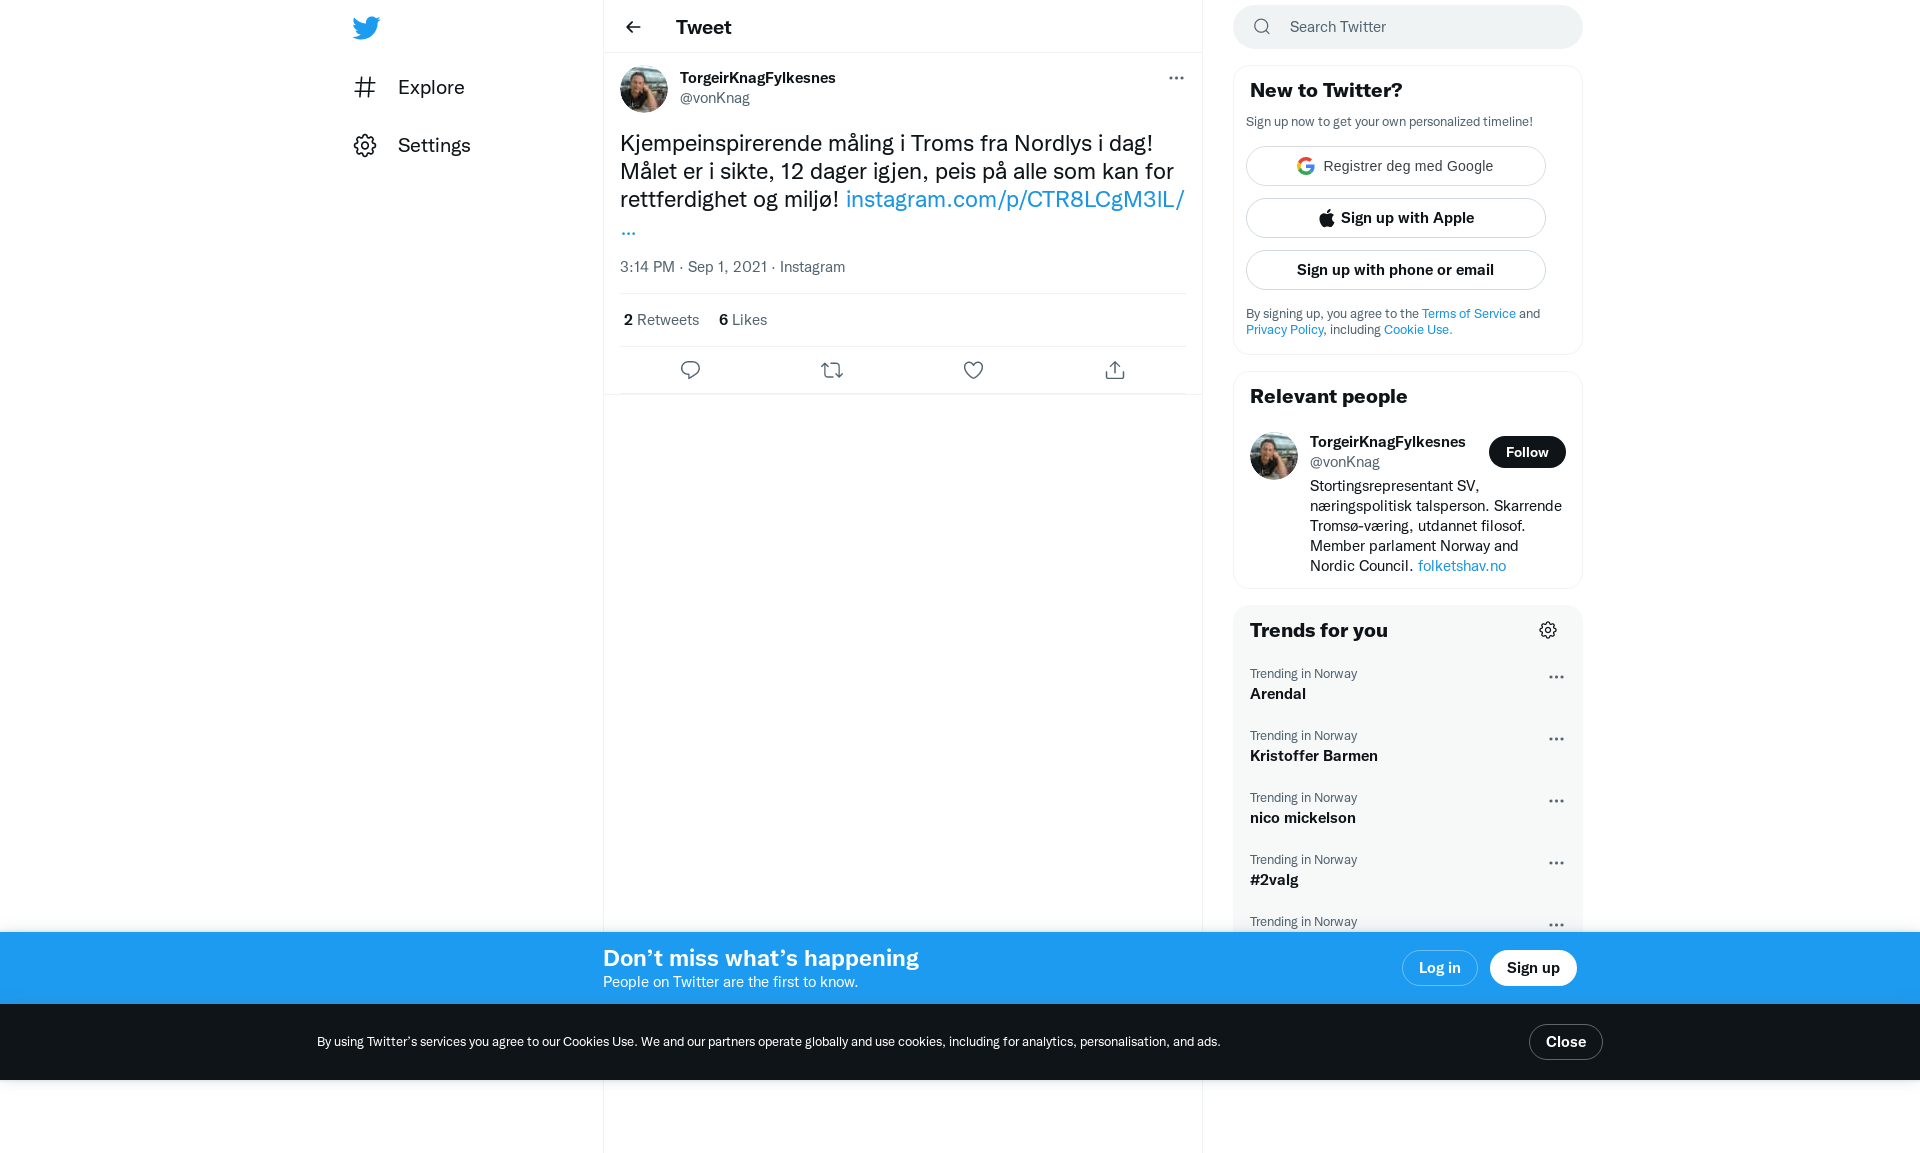This screenshot has width=1920, height=1153.
Task: Open Trends settings gear icon
Action: point(1548,630)
